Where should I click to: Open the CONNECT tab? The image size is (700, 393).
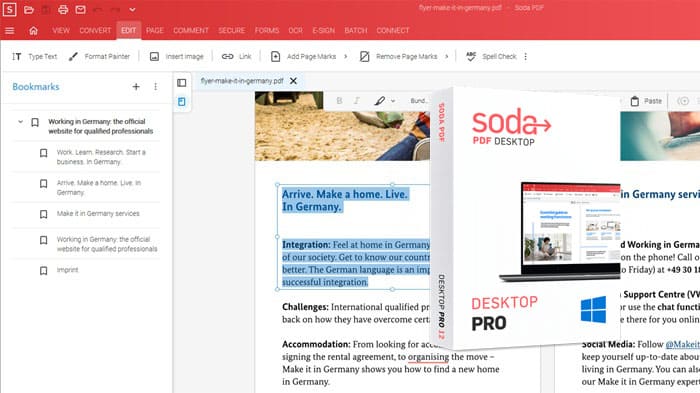tap(393, 30)
